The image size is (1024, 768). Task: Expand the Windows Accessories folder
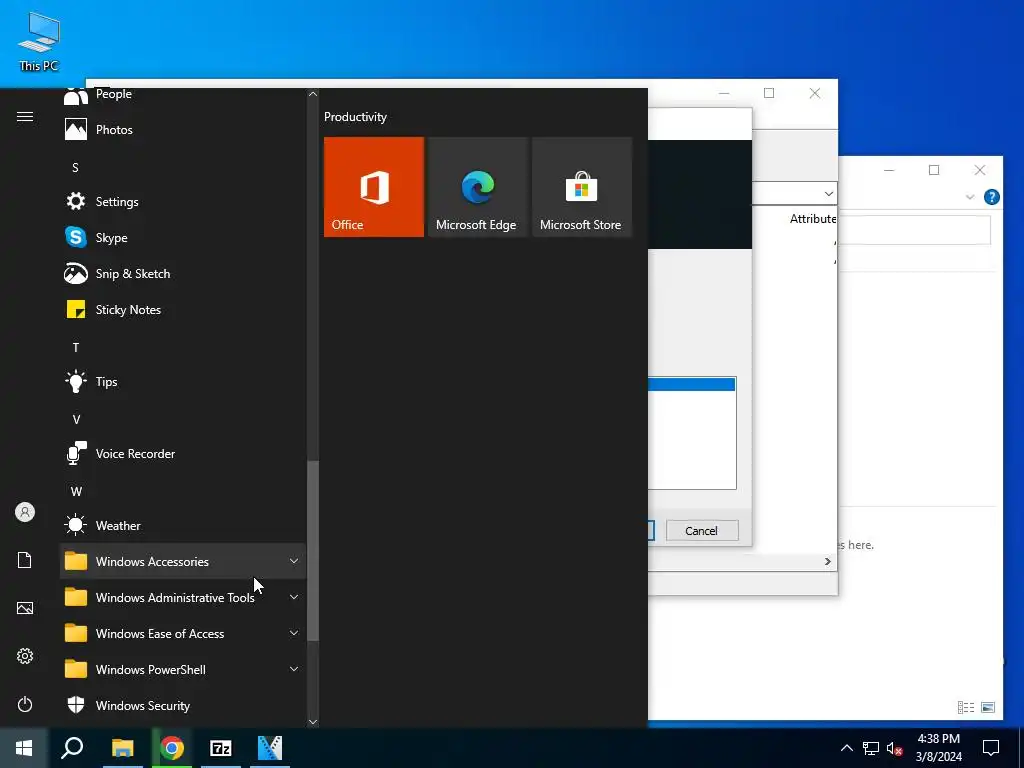[x=182, y=561]
